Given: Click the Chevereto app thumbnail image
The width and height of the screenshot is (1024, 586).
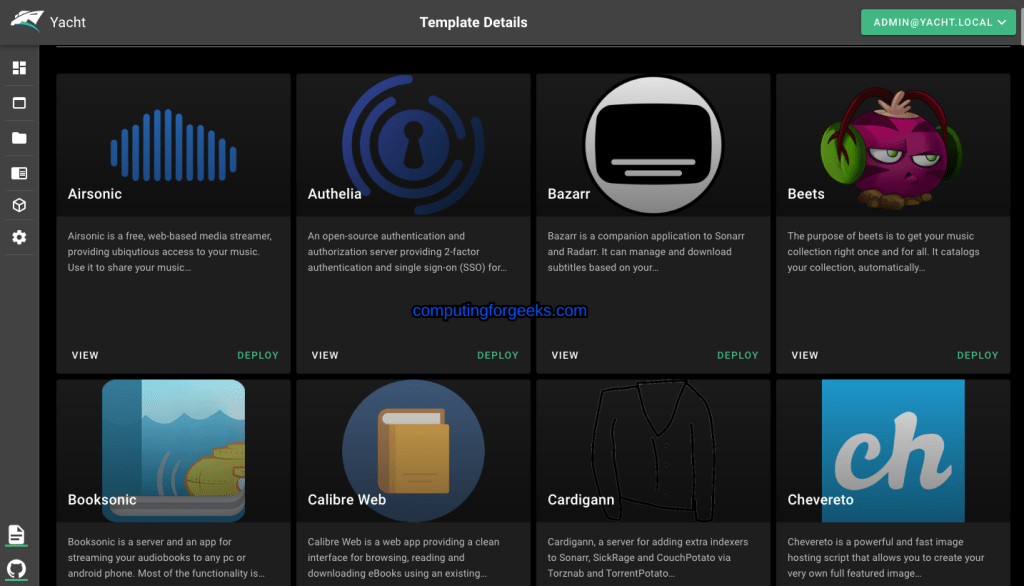Looking at the screenshot, I should (892, 450).
